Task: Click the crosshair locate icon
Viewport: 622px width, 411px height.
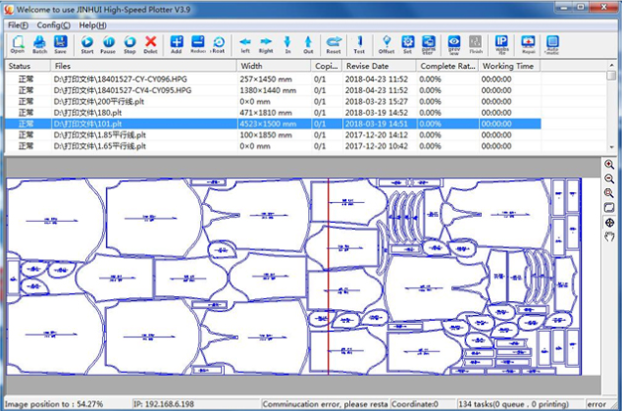Action: 609,222
